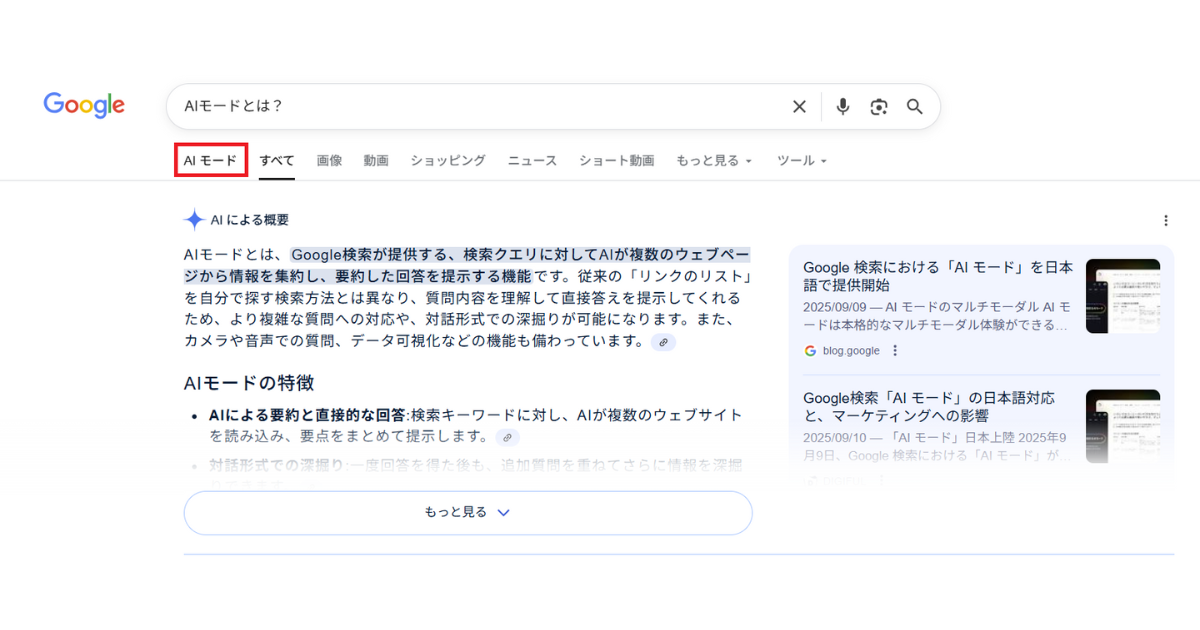
Task: Click the search magnifier icon
Action: click(914, 106)
